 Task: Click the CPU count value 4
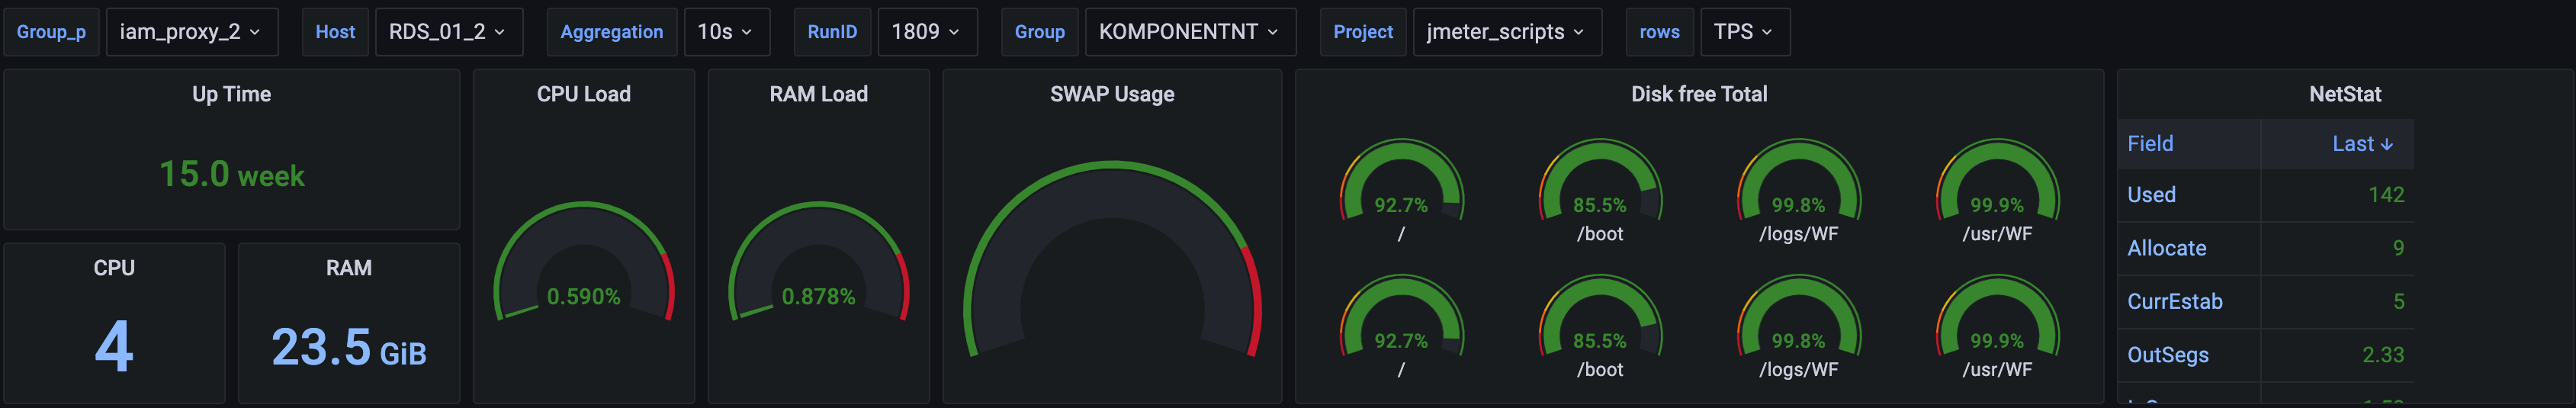114,346
